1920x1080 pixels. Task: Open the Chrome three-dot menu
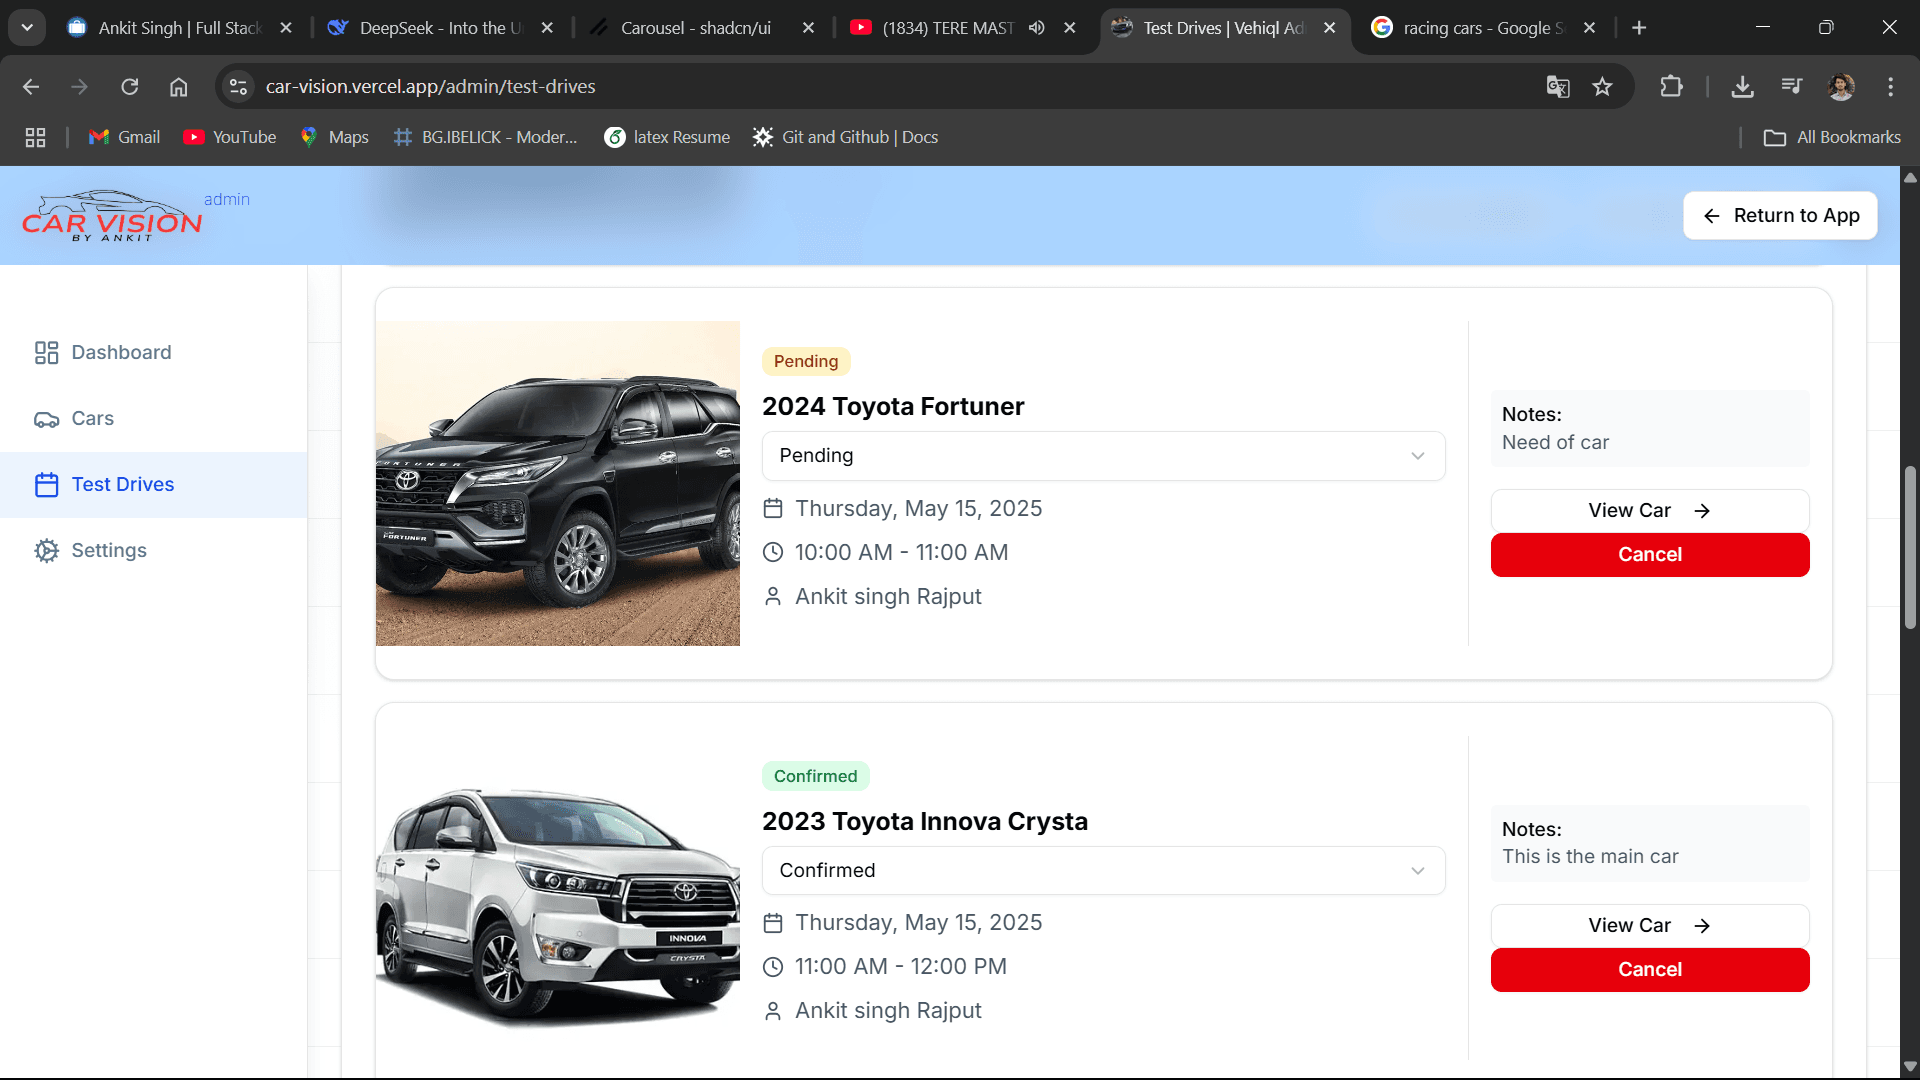(1890, 87)
